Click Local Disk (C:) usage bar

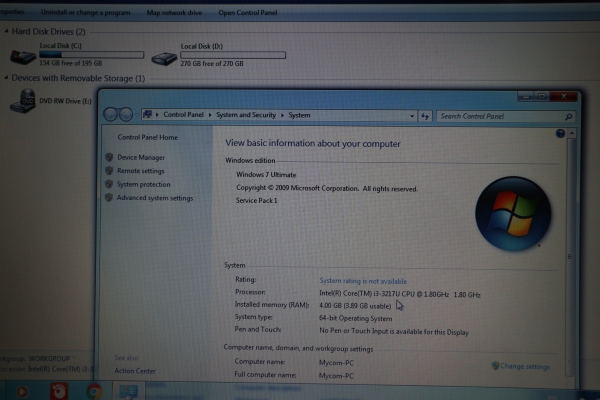pos(91,55)
